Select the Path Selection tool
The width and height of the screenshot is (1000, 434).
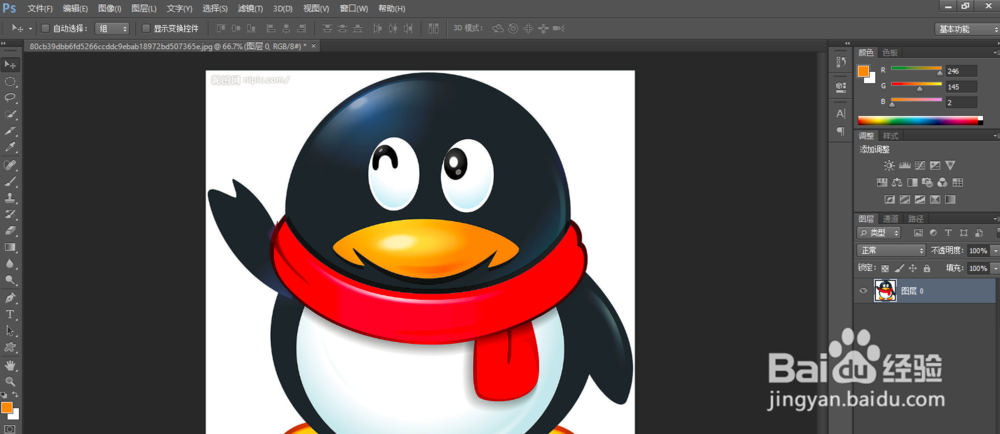point(10,331)
